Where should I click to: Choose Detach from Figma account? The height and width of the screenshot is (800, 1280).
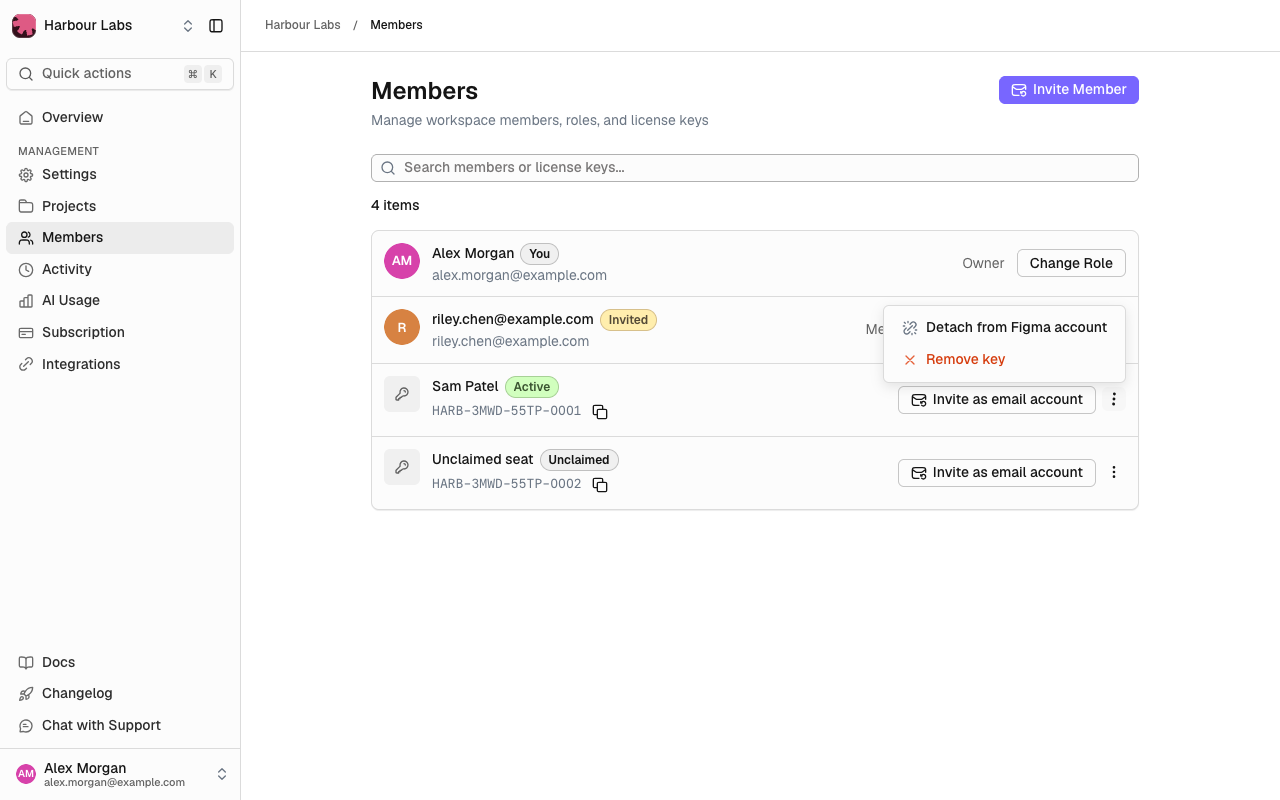pos(1004,327)
